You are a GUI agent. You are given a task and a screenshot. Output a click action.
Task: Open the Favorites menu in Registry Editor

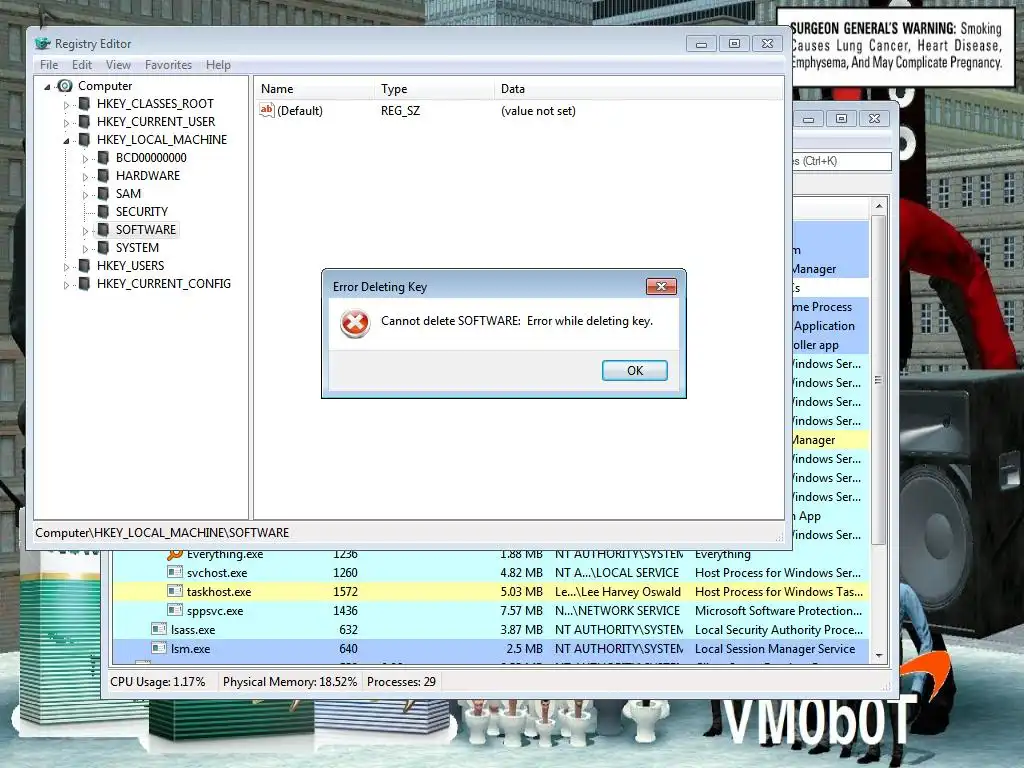[x=168, y=65]
